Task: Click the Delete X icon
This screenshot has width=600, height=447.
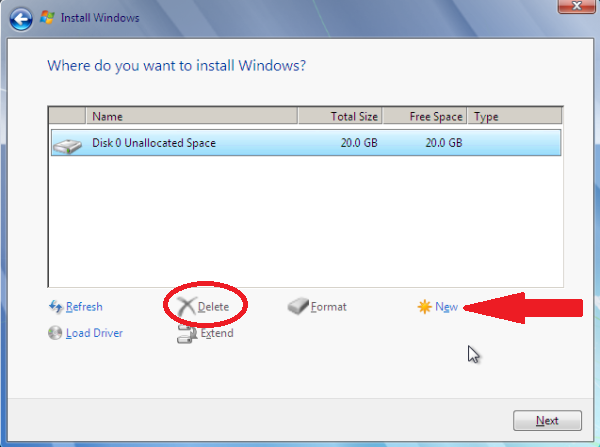Action: [x=186, y=307]
